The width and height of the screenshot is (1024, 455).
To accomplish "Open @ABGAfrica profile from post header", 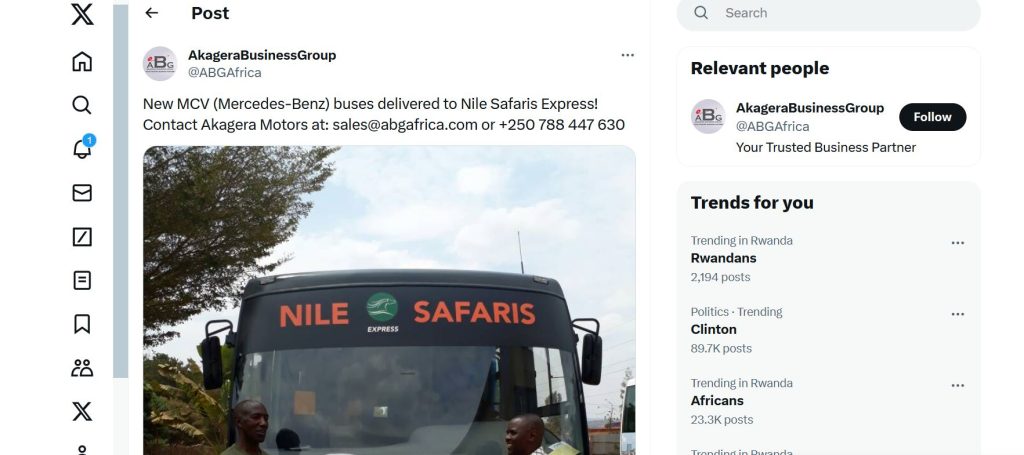I will (x=224, y=72).
